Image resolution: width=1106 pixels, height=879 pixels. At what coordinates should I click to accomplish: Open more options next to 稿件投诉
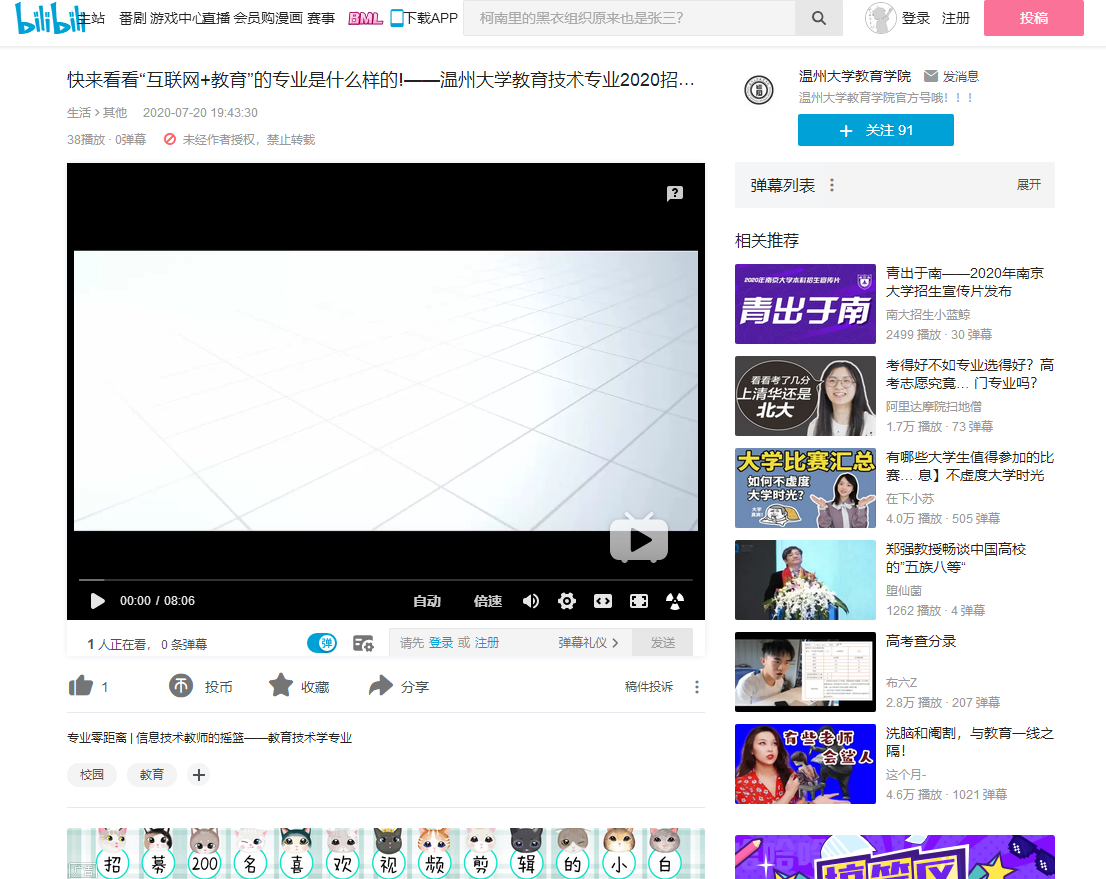pyautogui.click(x=697, y=687)
